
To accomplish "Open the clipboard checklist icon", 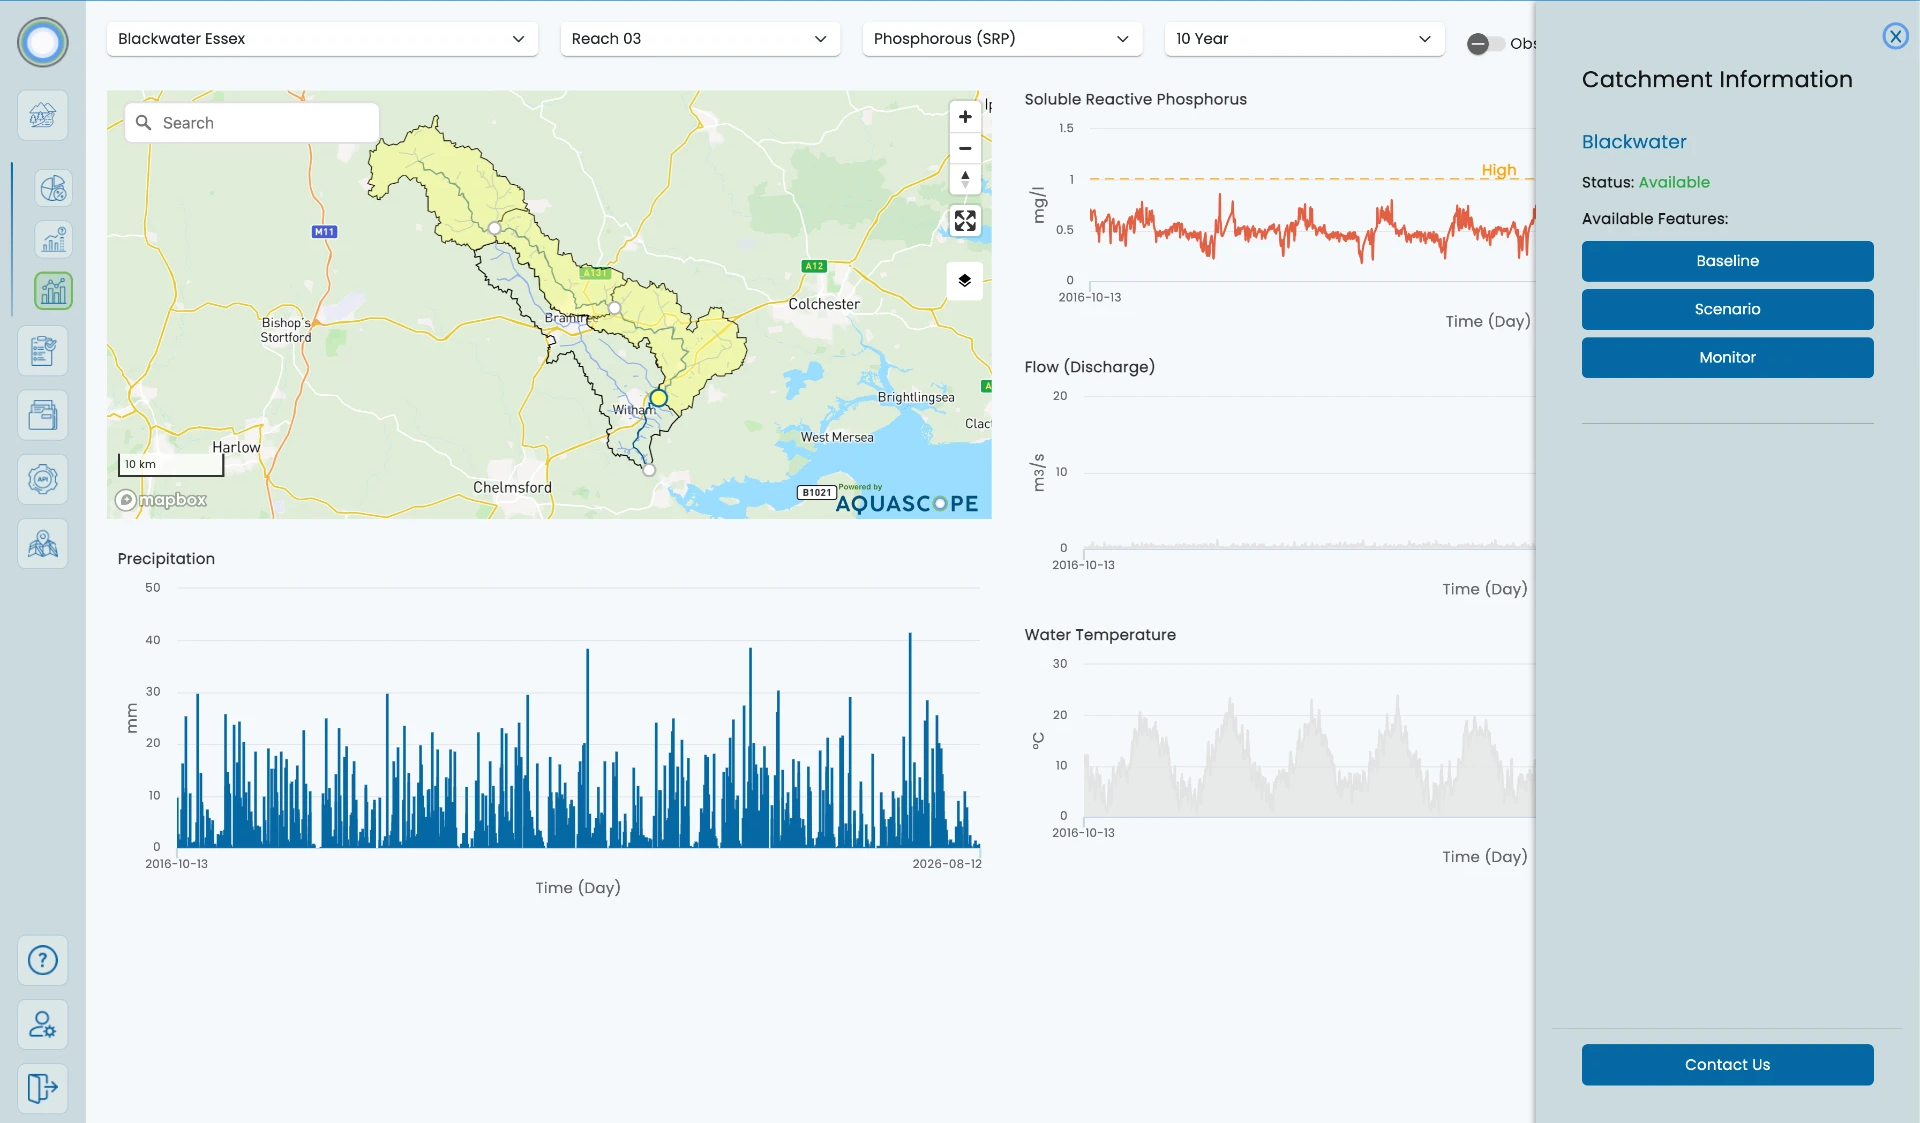I will coord(43,351).
